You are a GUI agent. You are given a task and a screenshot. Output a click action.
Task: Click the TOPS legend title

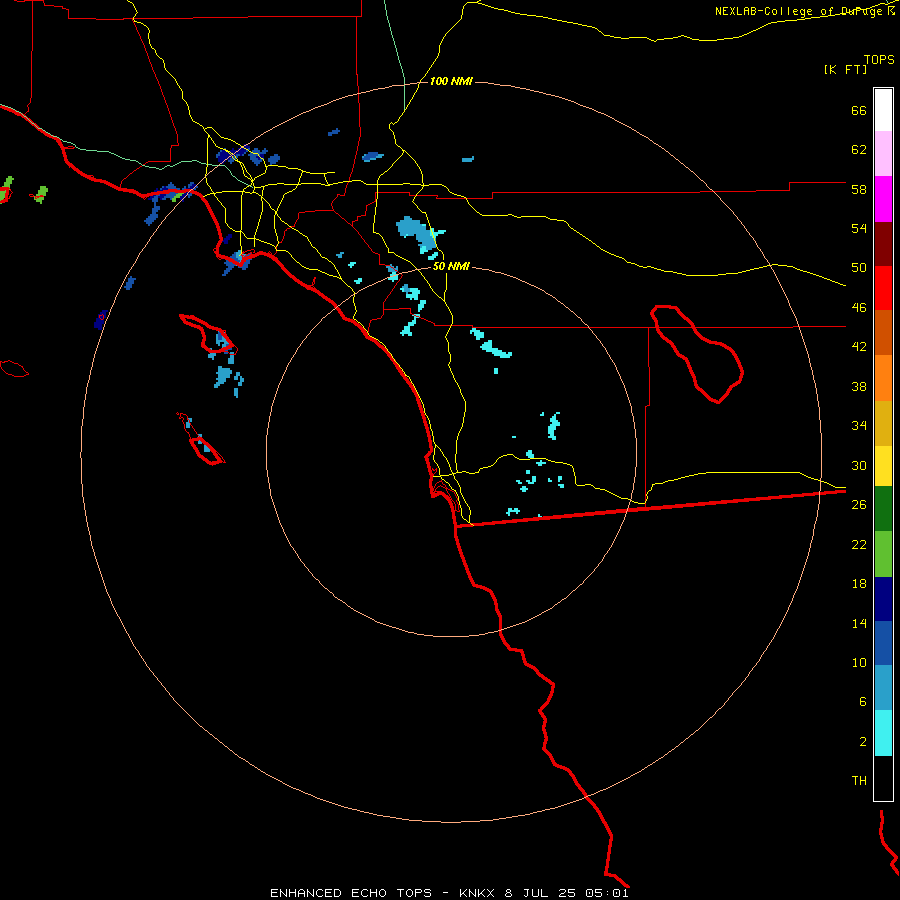(x=879, y=60)
